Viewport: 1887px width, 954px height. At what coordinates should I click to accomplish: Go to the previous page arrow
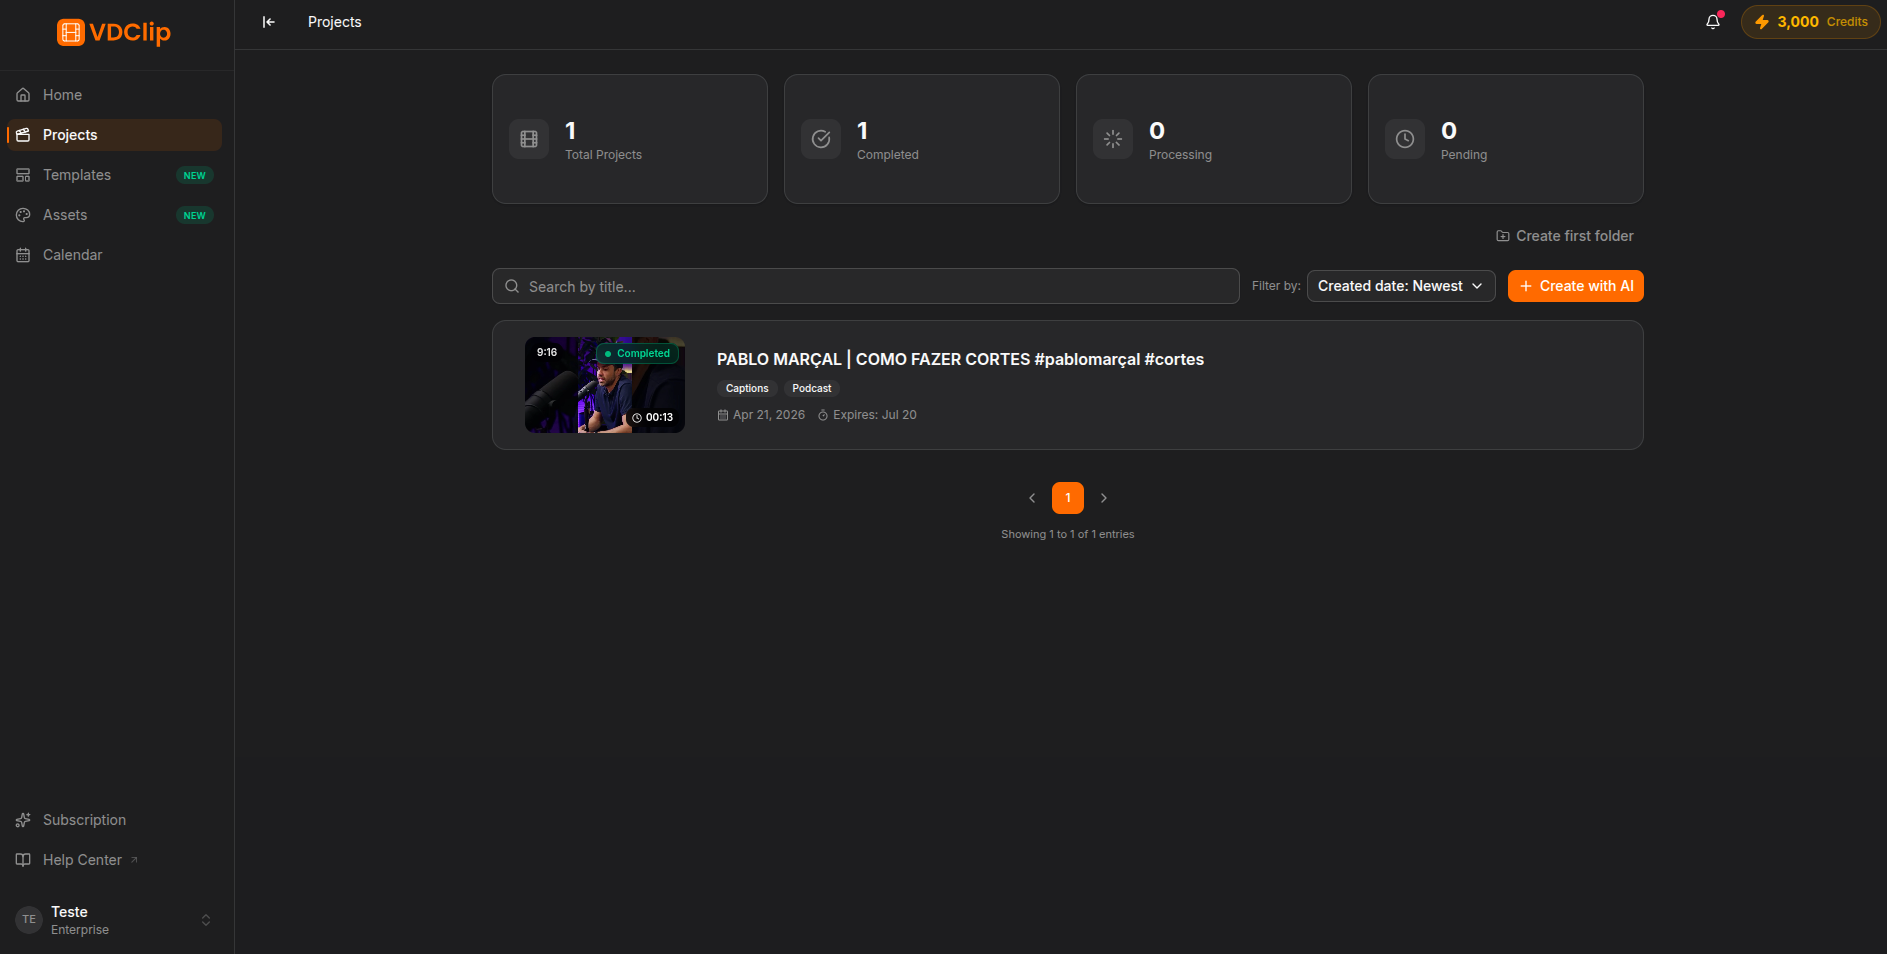[x=1032, y=498]
